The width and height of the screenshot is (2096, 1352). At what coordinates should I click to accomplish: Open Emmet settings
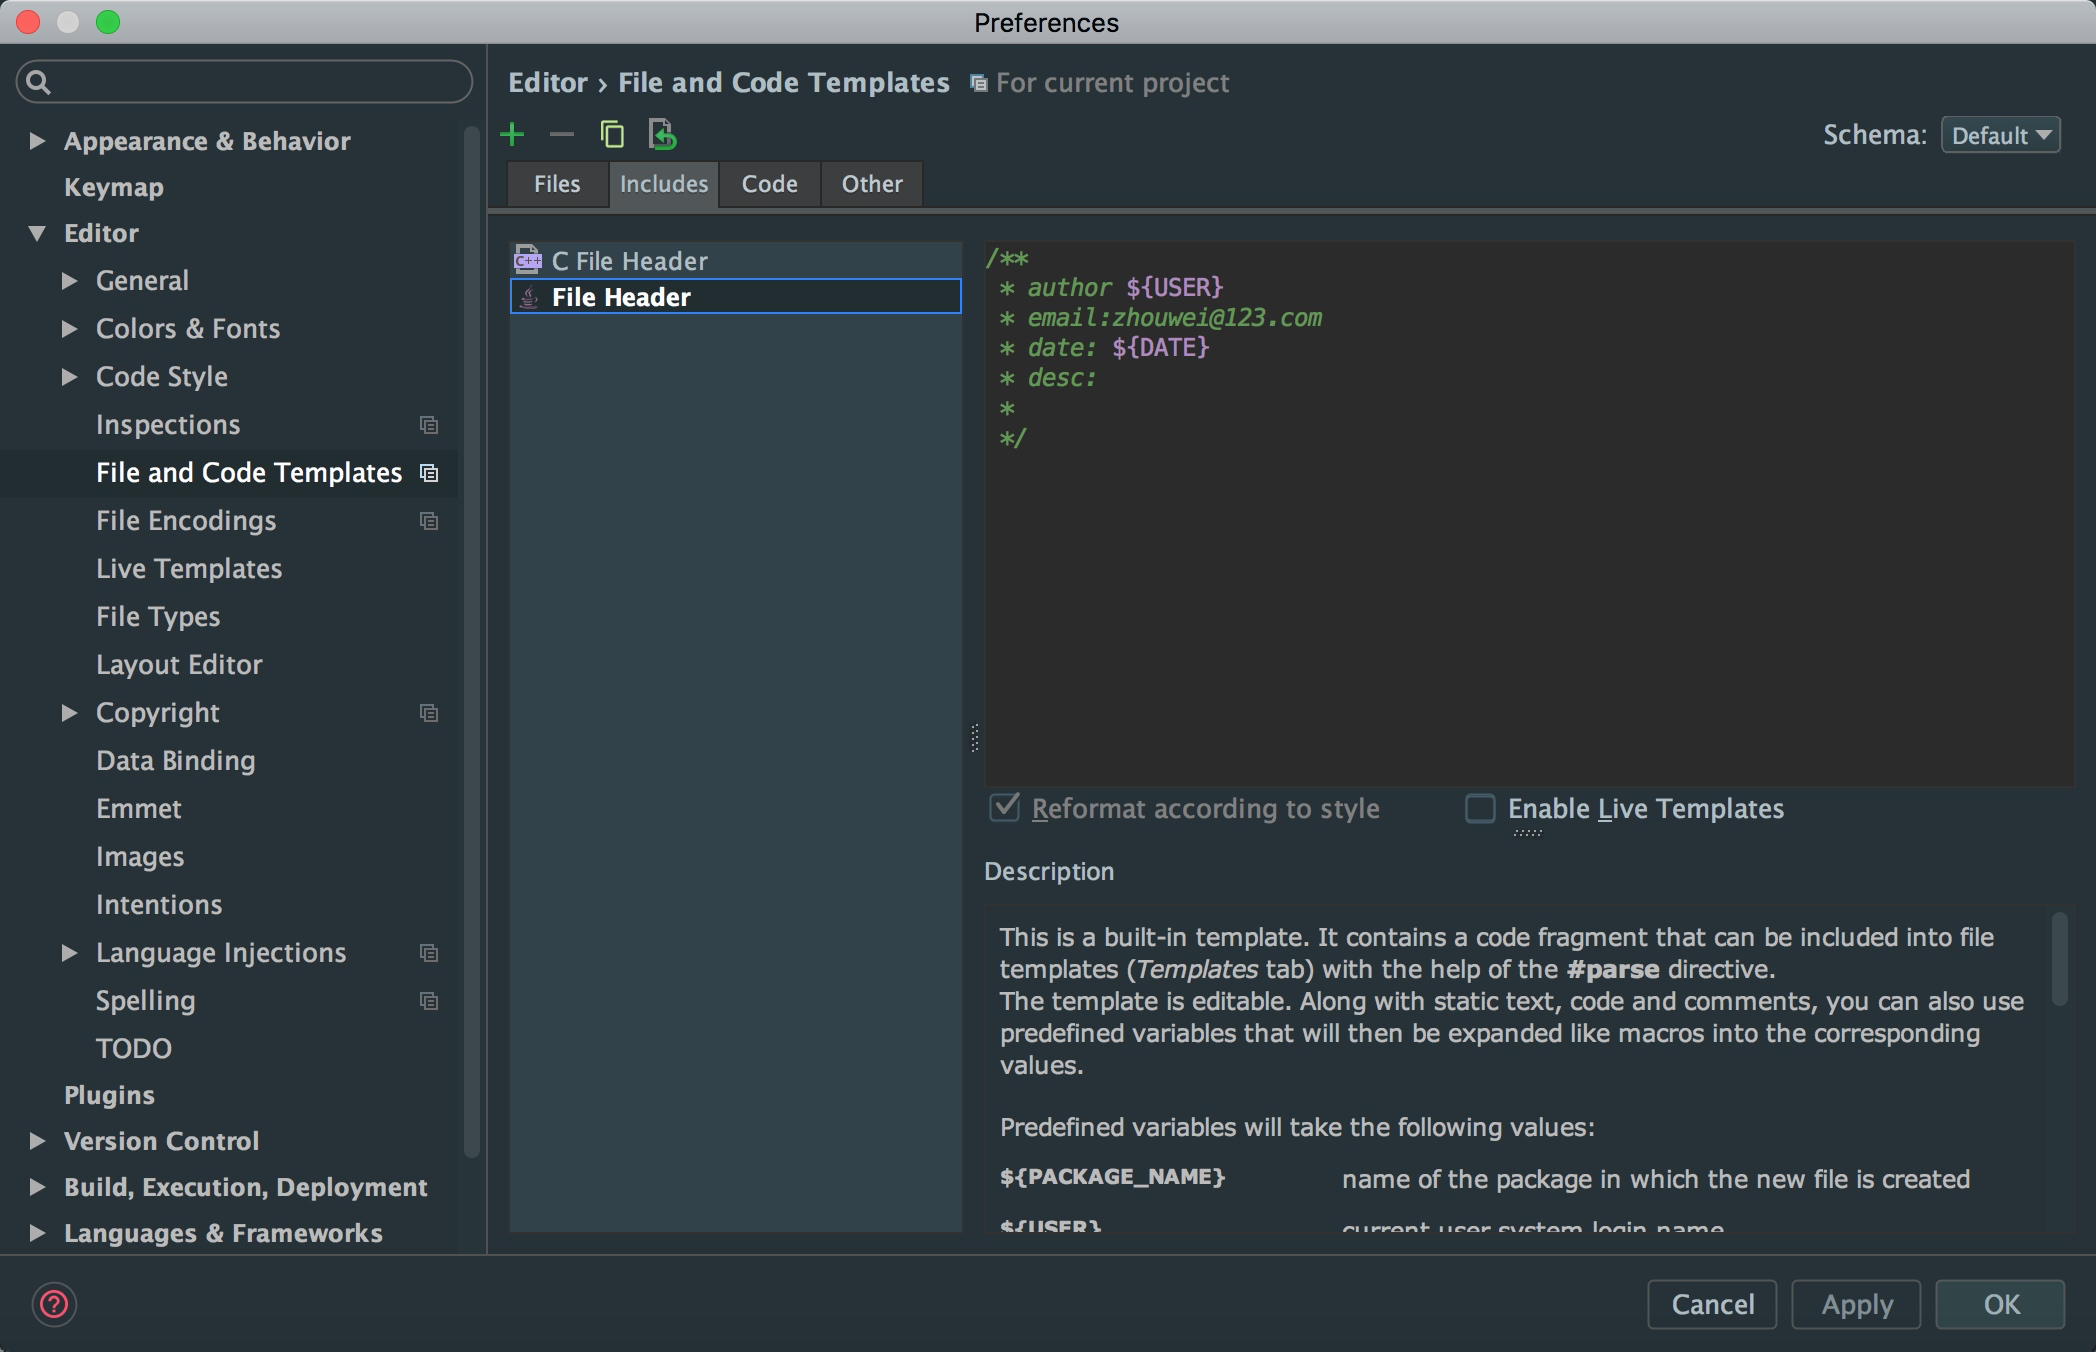[x=139, y=809]
